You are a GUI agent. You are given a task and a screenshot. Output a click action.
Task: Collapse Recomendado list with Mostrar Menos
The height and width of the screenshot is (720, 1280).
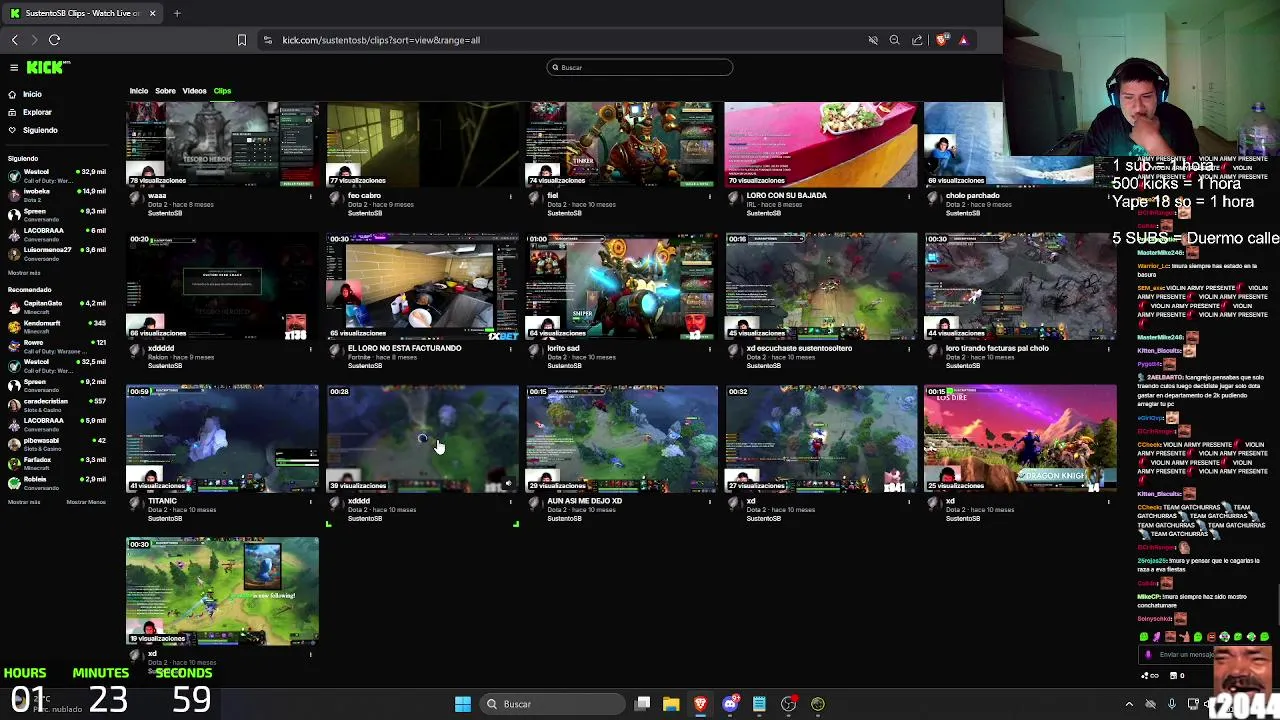coord(86,502)
